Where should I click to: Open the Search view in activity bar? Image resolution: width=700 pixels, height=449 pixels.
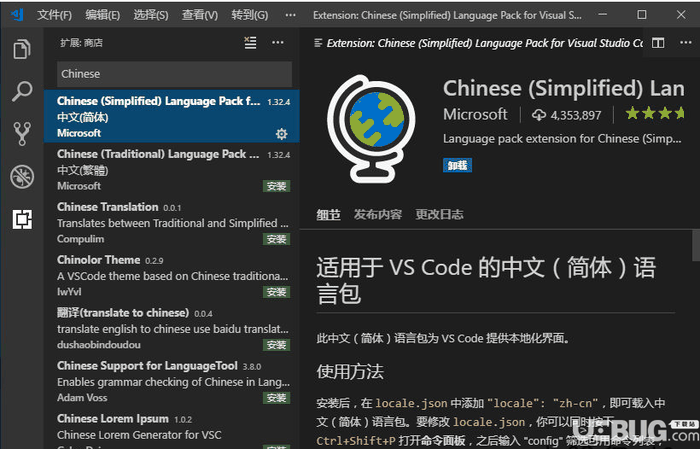point(22,91)
